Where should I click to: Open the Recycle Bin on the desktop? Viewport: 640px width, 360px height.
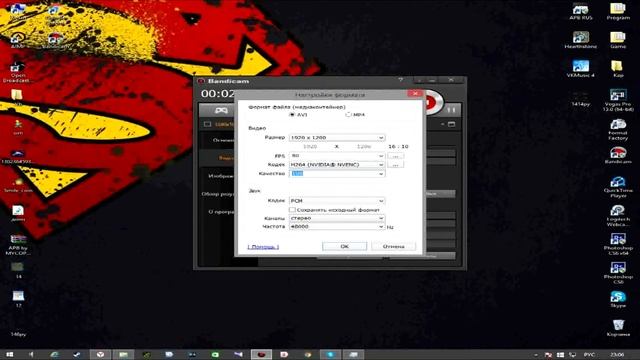[618, 328]
